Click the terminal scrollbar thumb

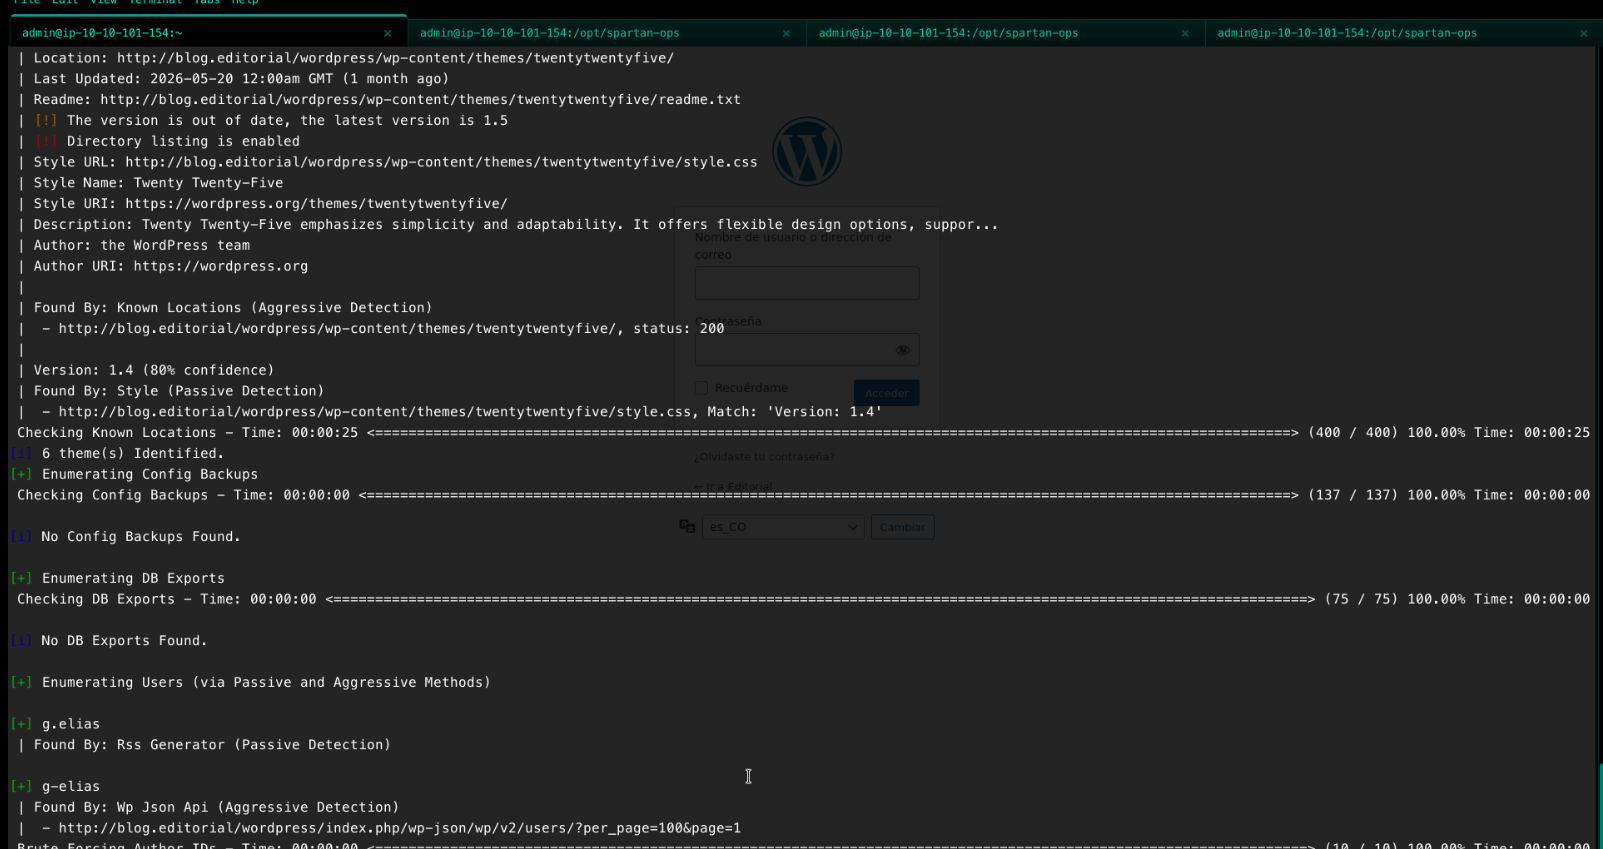click(x=1600, y=806)
